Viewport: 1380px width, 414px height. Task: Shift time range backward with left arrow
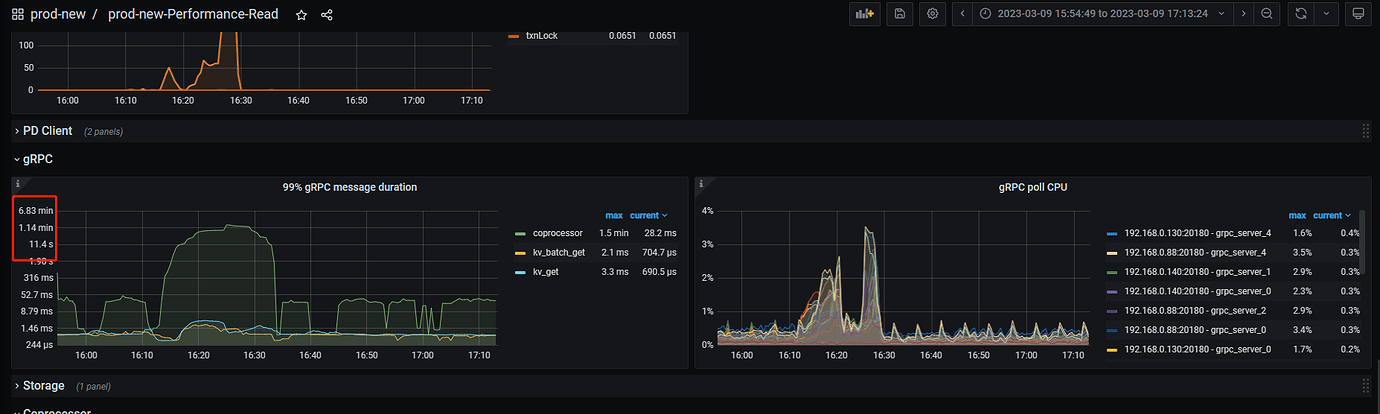962,14
